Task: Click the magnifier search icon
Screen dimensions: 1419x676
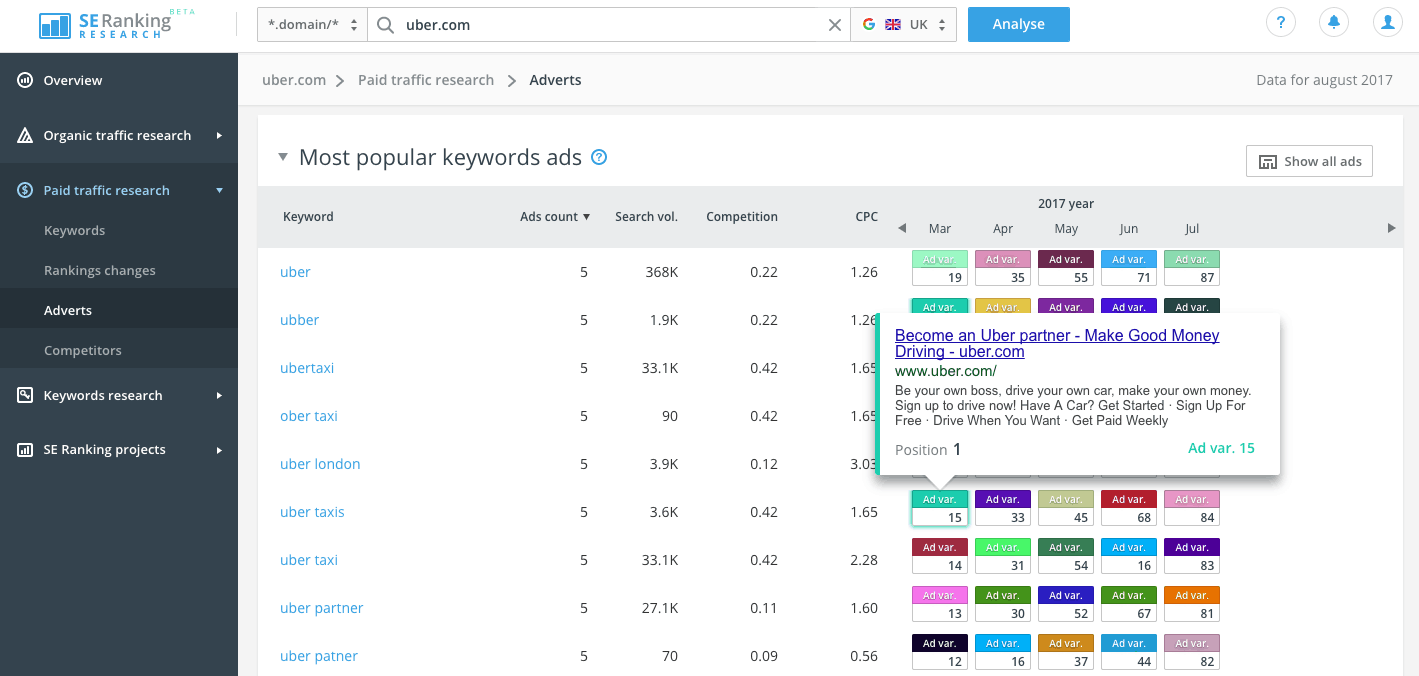Action: [x=385, y=25]
